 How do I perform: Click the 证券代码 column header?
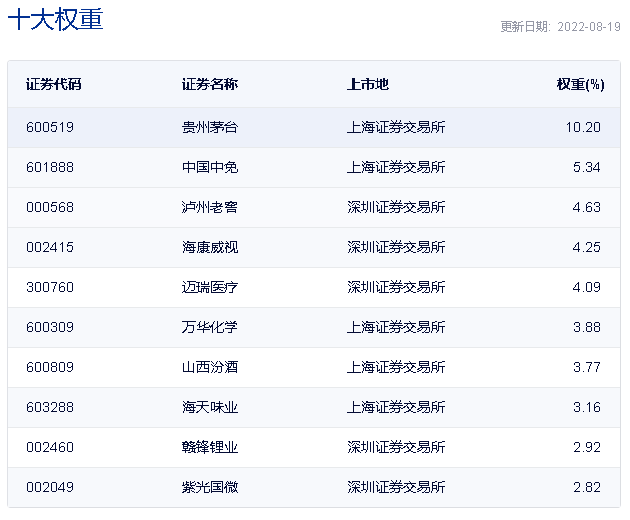click(54, 84)
